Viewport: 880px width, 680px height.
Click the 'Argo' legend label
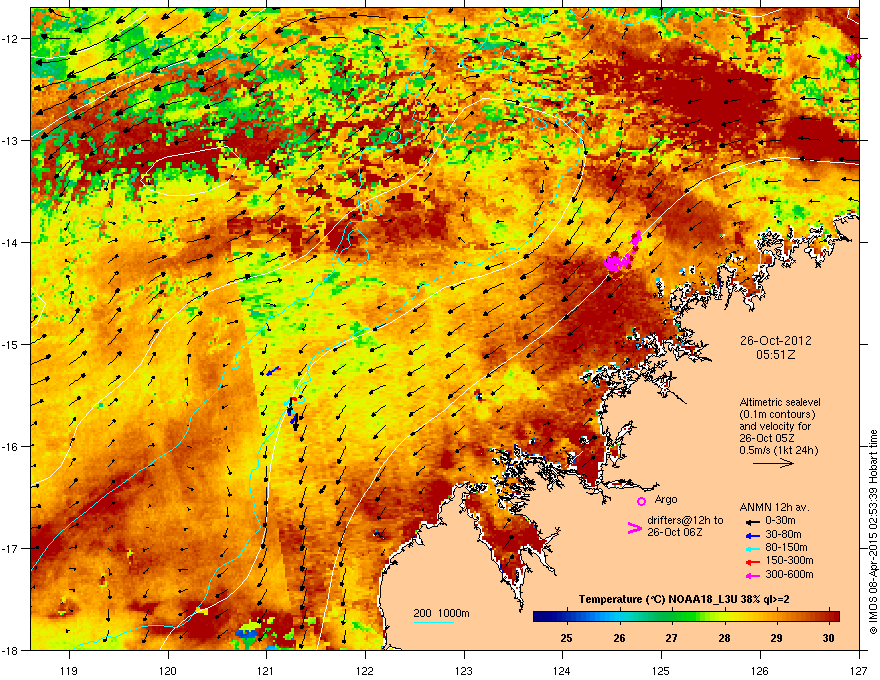click(x=666, y=499)
